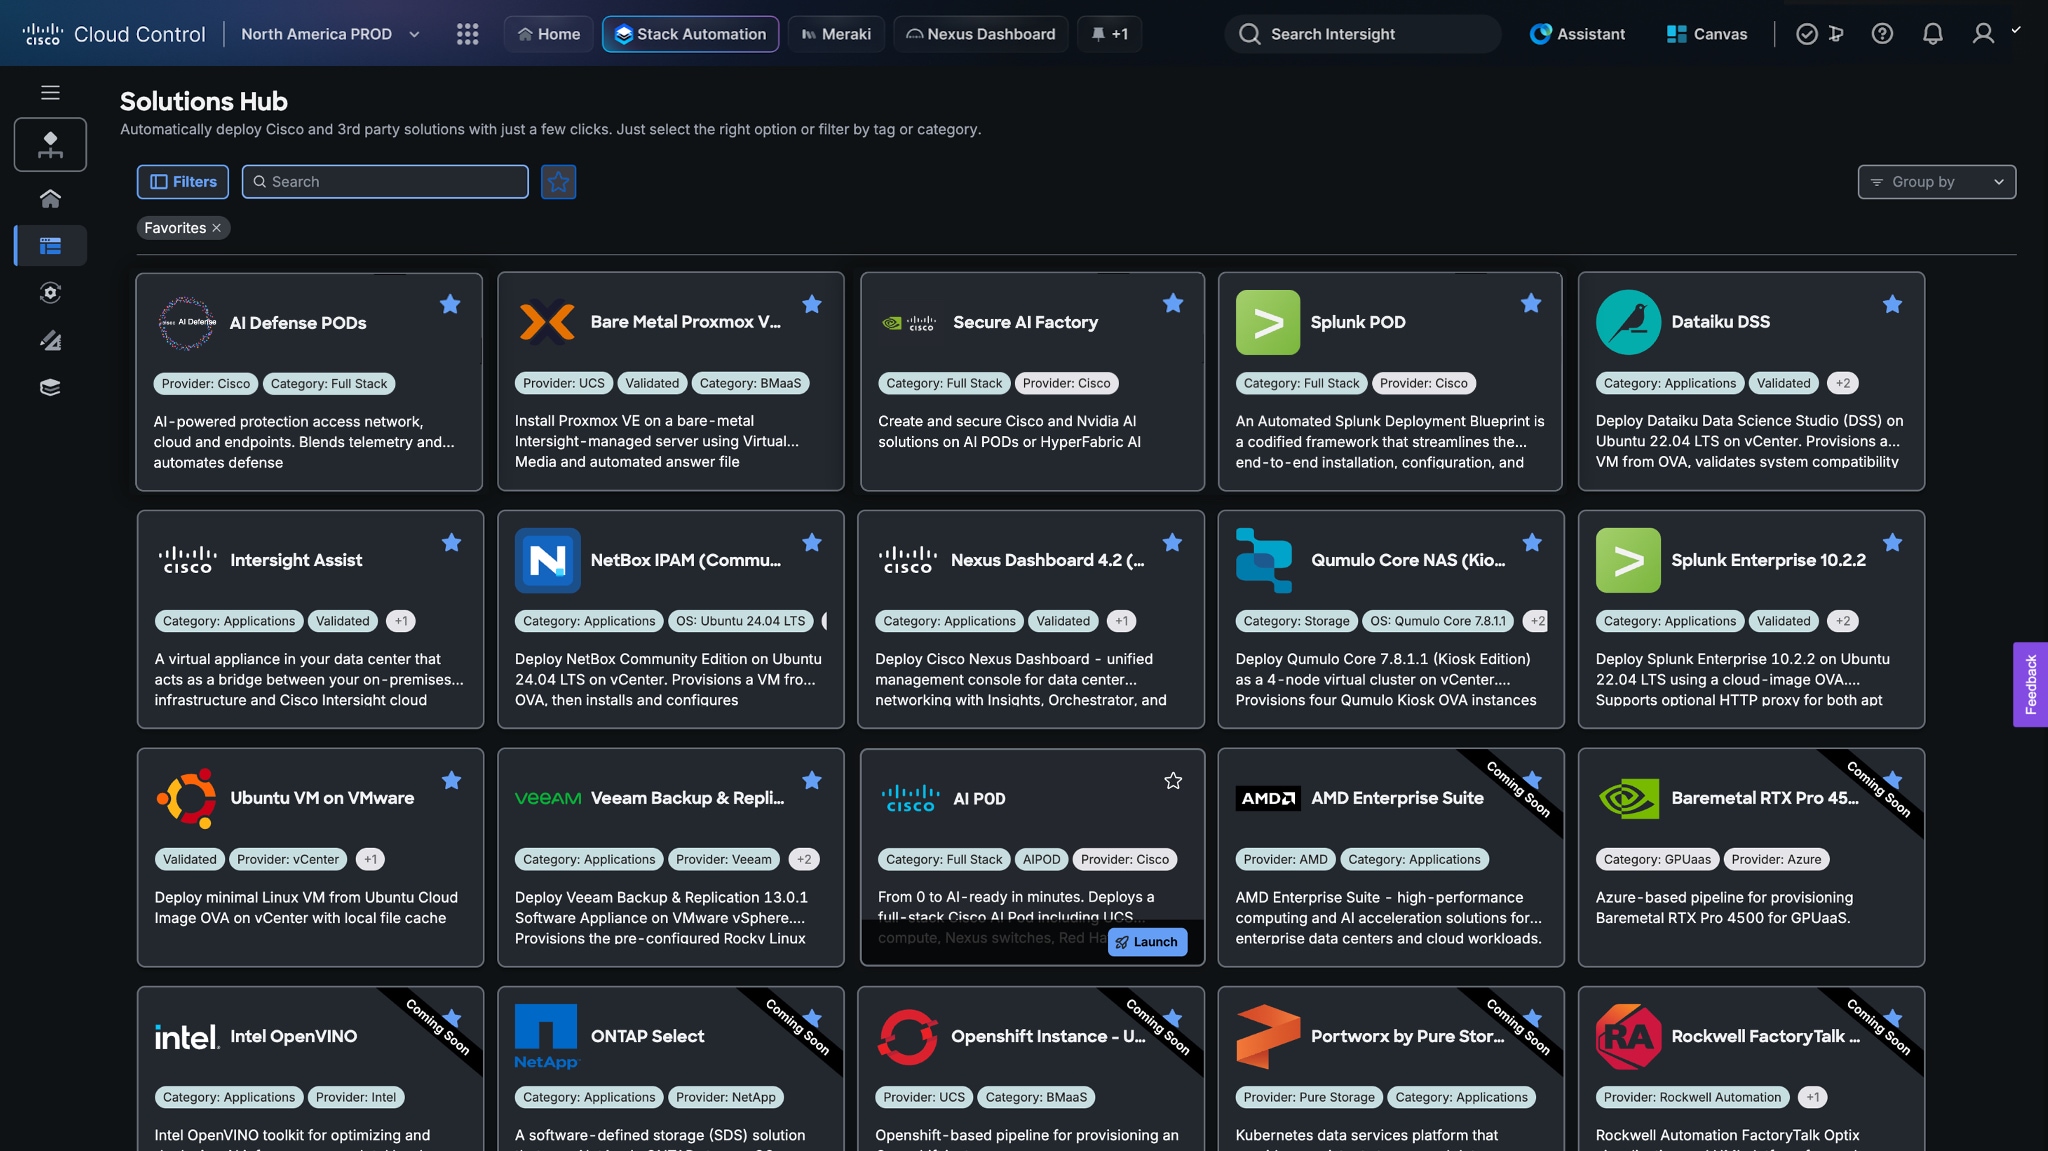2048x1151 pixels.
Task: Switch to Nexus Dashboard tab
Action: pyautogui.click(x=980, y=34)
